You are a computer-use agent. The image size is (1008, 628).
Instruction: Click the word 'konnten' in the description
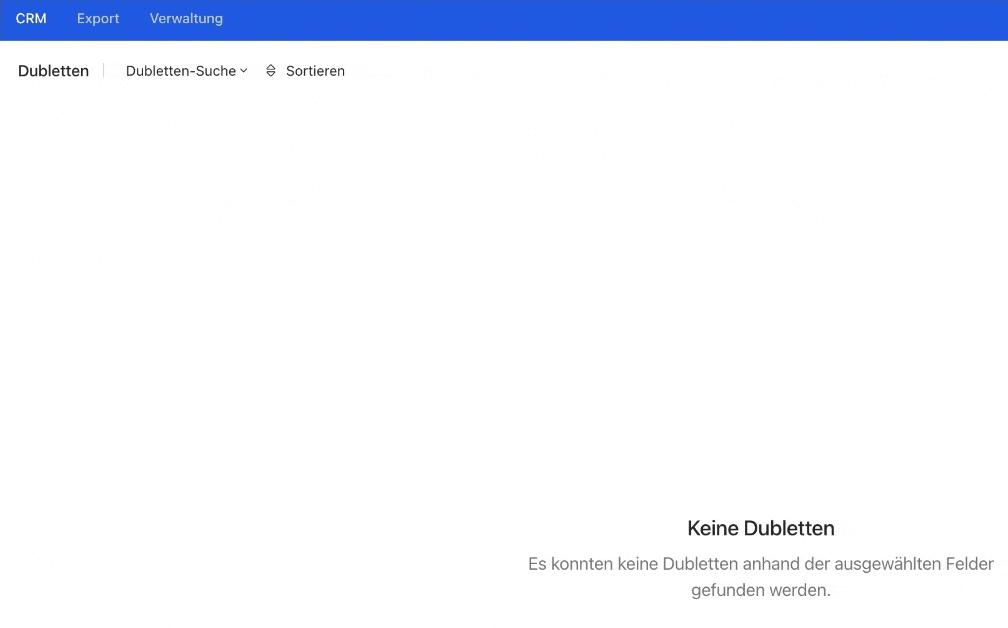click(x=583, y=564)
